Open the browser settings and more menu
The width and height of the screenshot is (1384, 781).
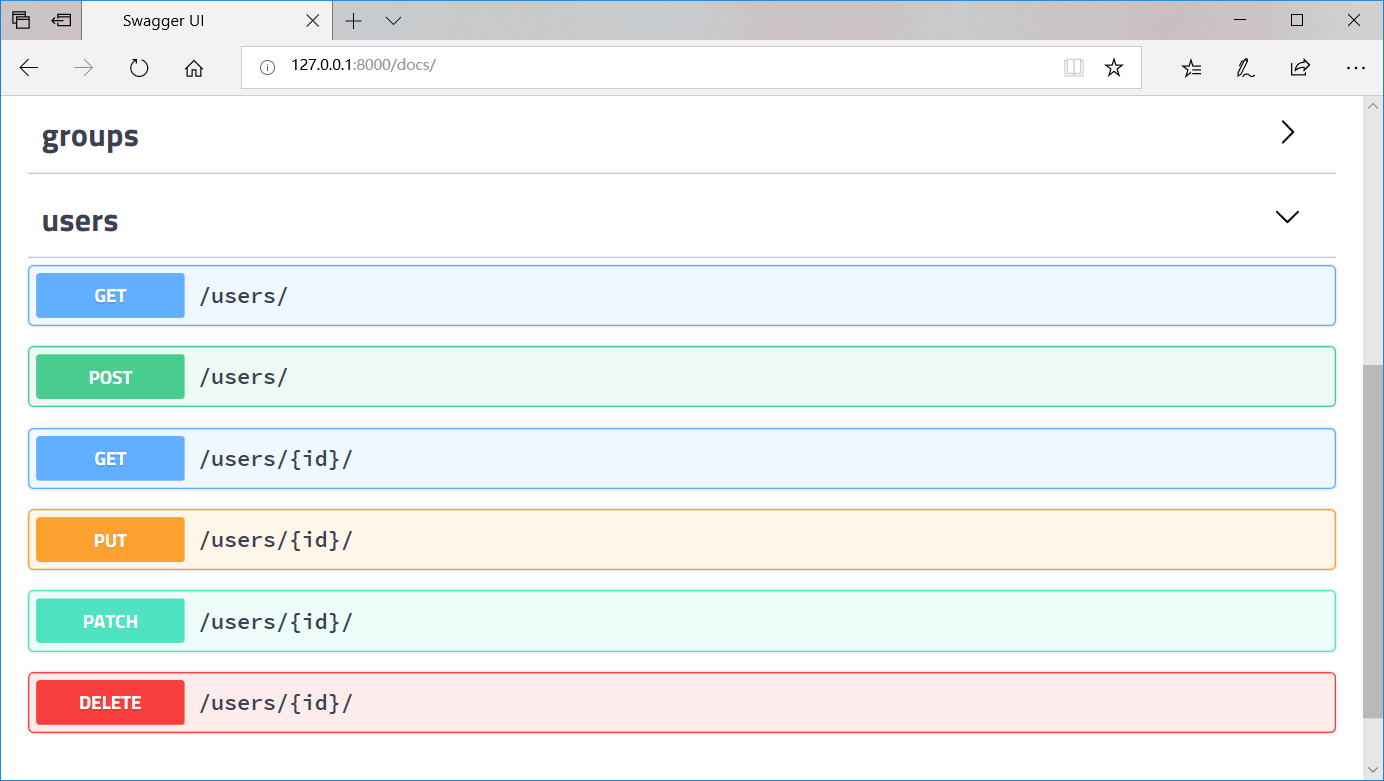click(1355, 68)
